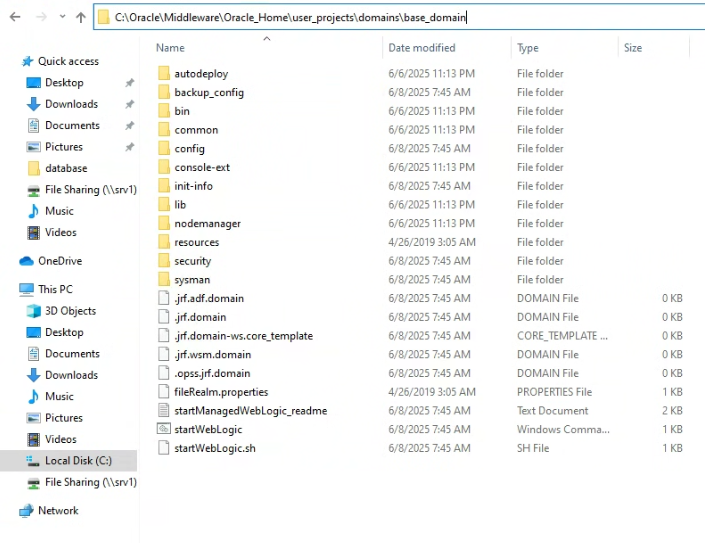The height and width of the screenshot is (543, 705).
Task: Click 'PROPERTIES File' type of fileRealm.properties
Action: pos(554,392)
